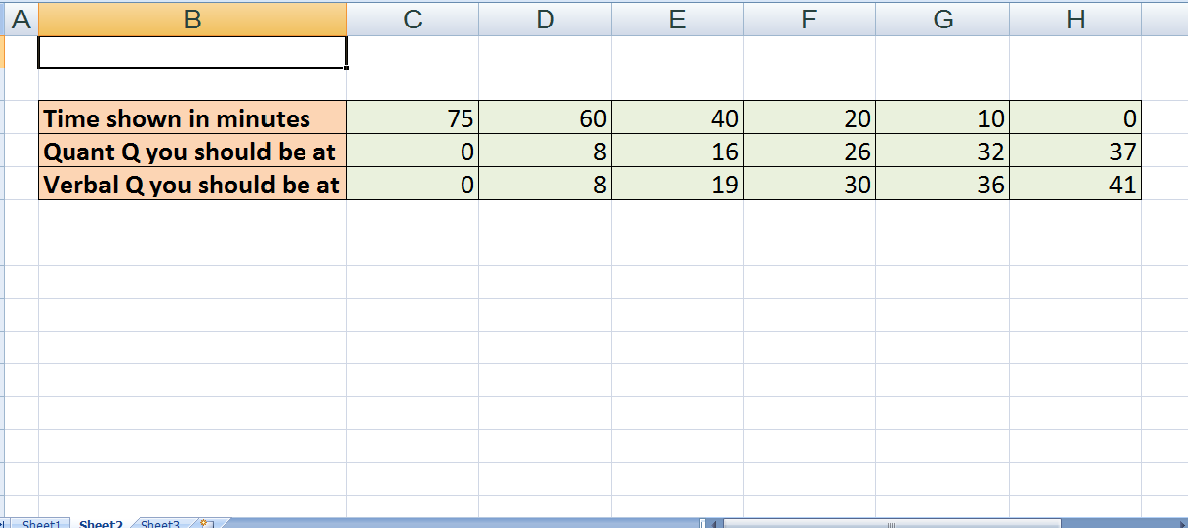
Task: Switch to the Sheet3 tab
Action: tap(161, 523)
